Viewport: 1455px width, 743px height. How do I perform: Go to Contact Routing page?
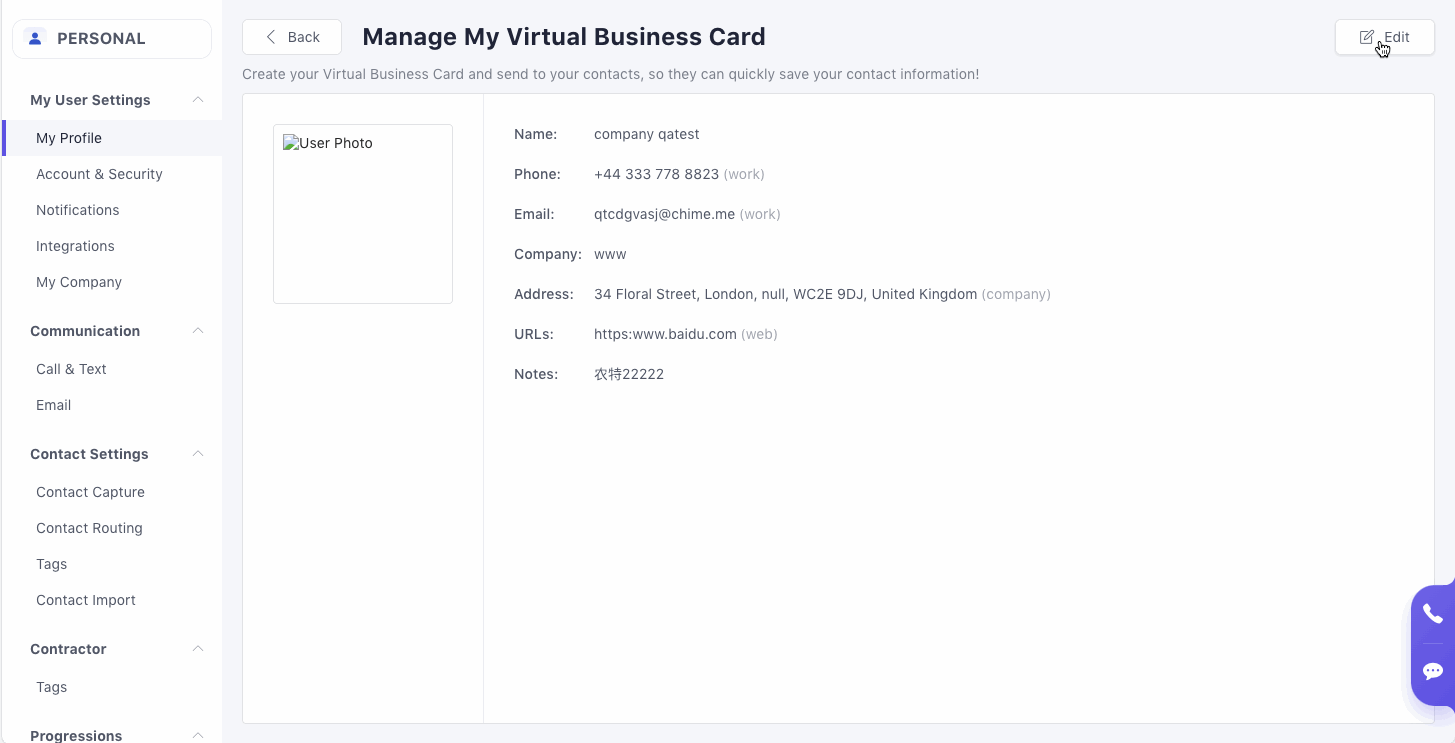[89, 528]
